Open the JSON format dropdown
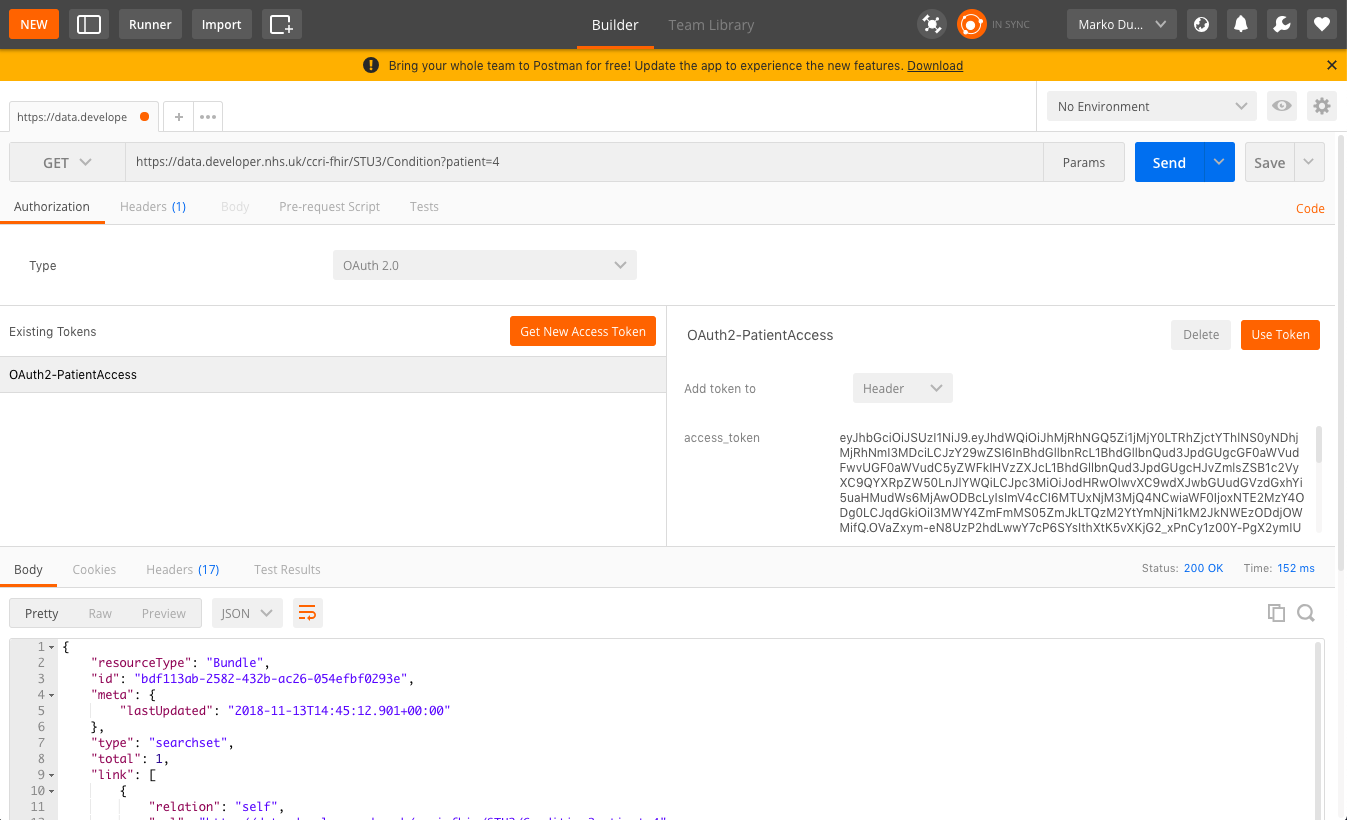 [x=247, y=613]
